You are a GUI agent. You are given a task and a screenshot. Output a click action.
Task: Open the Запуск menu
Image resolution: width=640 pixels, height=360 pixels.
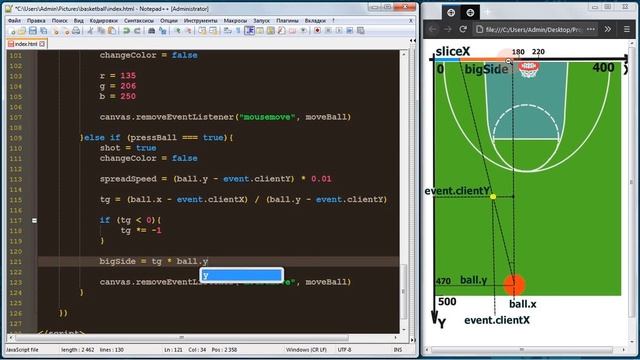pos(261,20)
